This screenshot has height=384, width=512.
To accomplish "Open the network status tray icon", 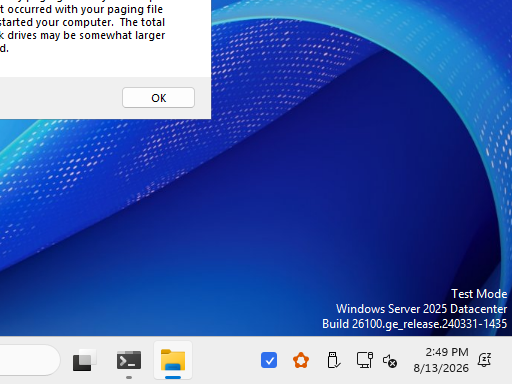I will coord(365,360).
